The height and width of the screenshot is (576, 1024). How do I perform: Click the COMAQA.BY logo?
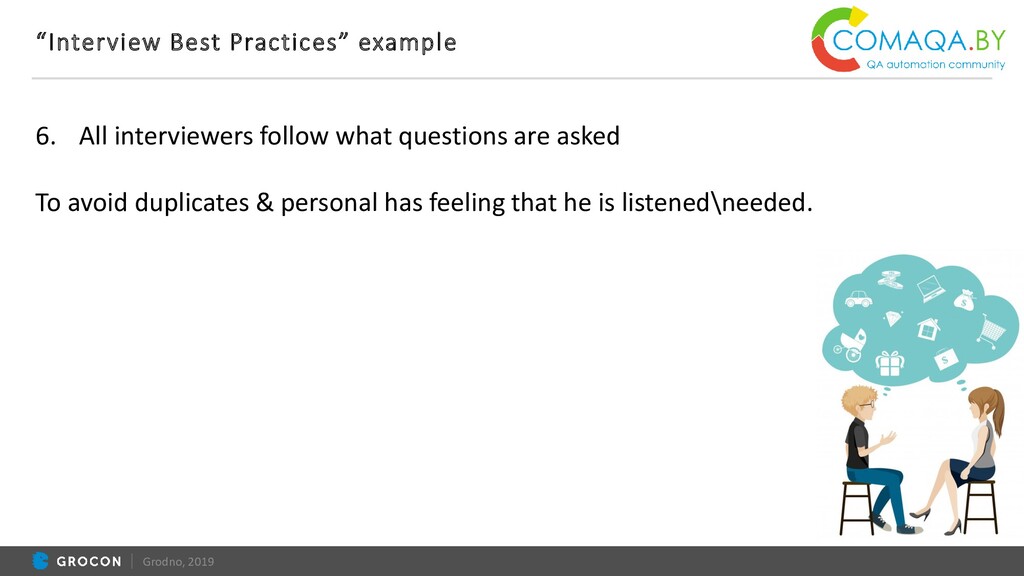coord(908,39)
